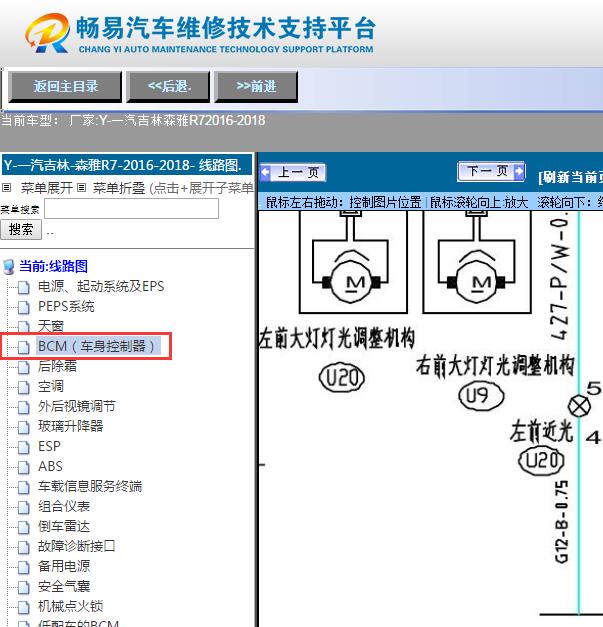Screen dimensions: 603x627
Task: Click the 左前近光 lamp symbol
Action: click(579, 405)
